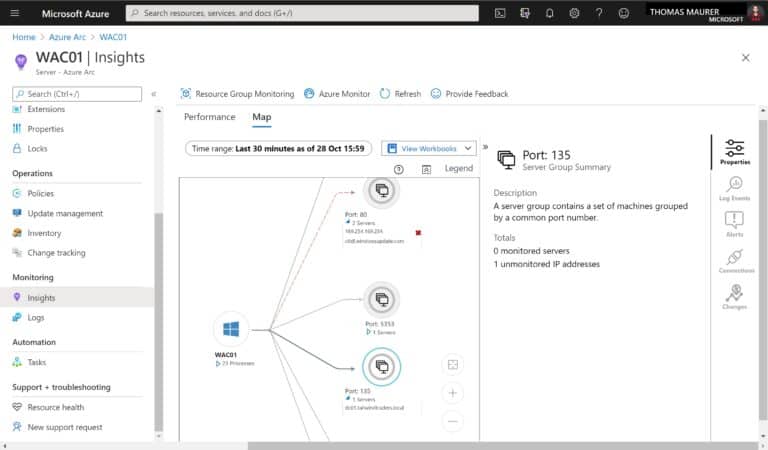Select the WAC01 Windows machine node

point(231,329)
